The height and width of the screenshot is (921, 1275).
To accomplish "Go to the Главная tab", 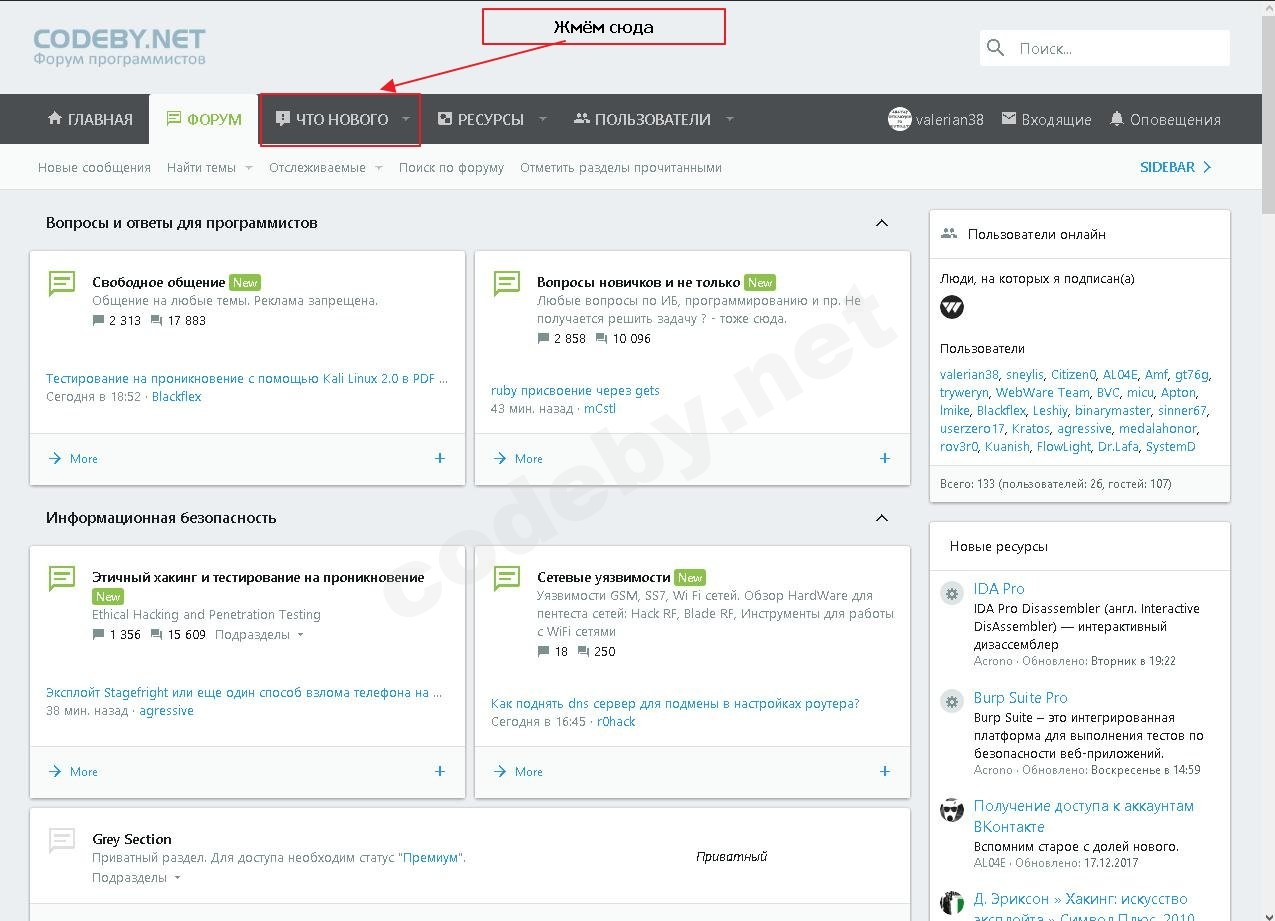I will tap(90, 119).
